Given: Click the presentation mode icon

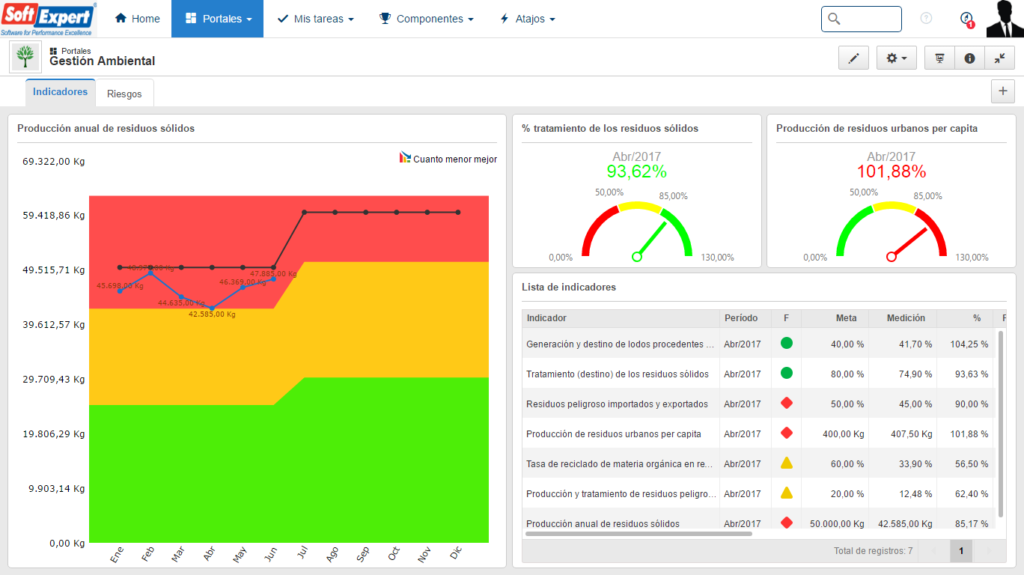Looking at the screenshot, I should 939,58.
